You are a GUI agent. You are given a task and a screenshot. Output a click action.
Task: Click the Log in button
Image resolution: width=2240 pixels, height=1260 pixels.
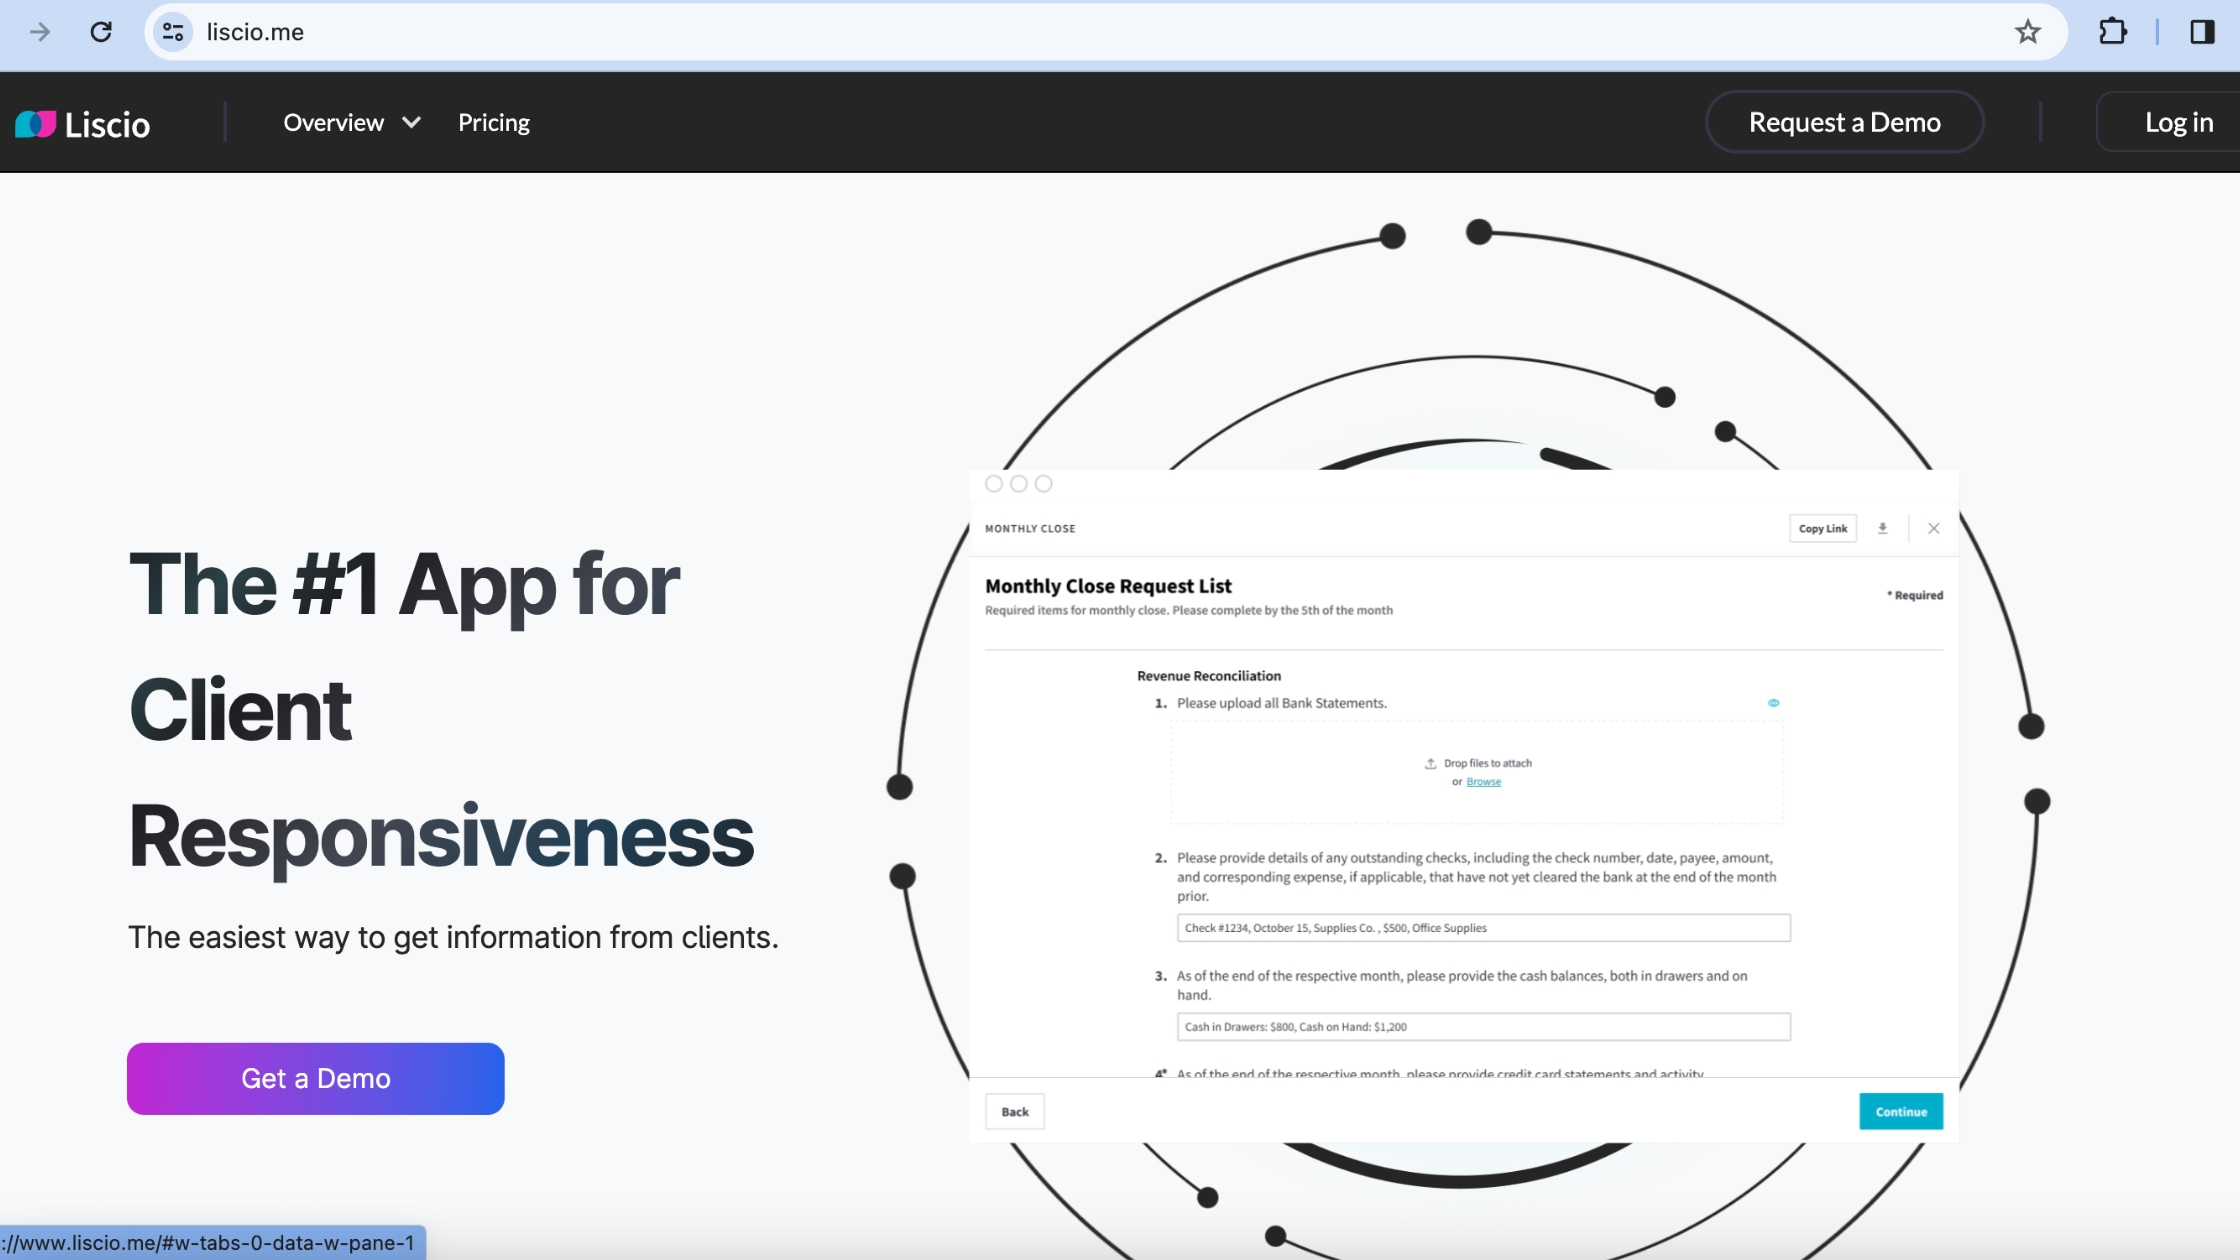[2178, 122]
